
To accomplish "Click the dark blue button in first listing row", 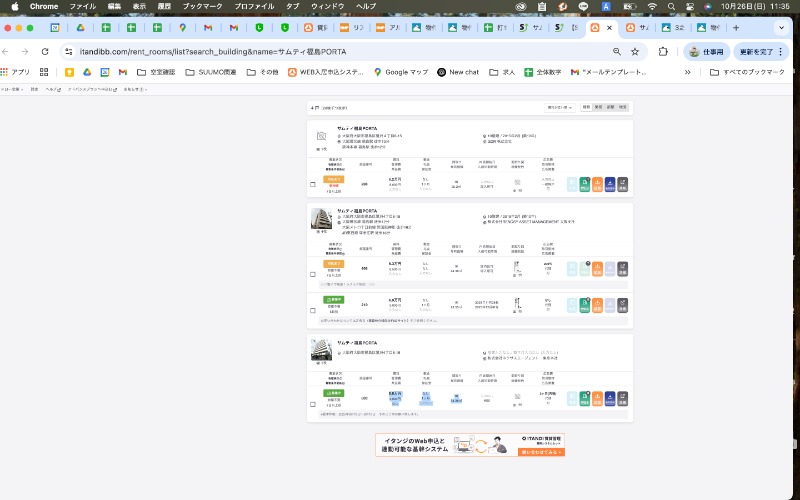I will tap(610, 184).
